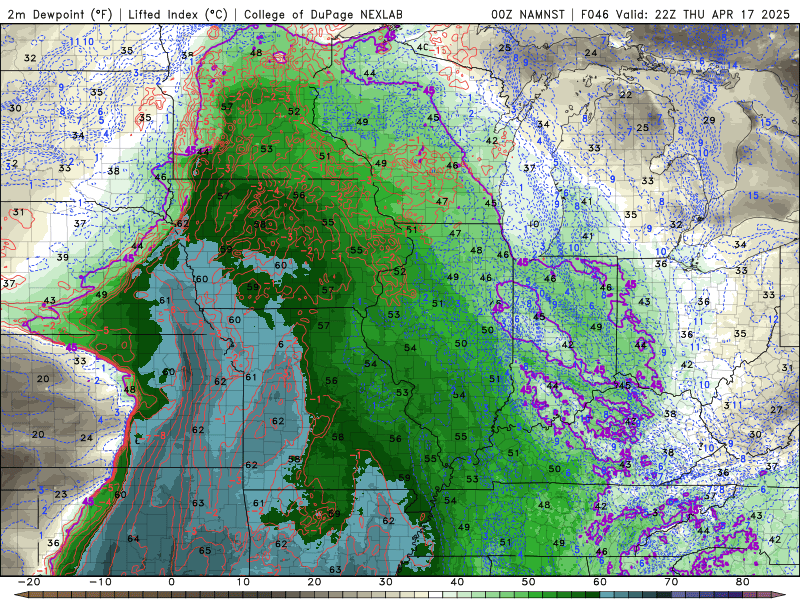Viewport: 800px width, 600px height.
Task: Select the "College of DuPage NEXLAB" header text
Action: (323, 14)
